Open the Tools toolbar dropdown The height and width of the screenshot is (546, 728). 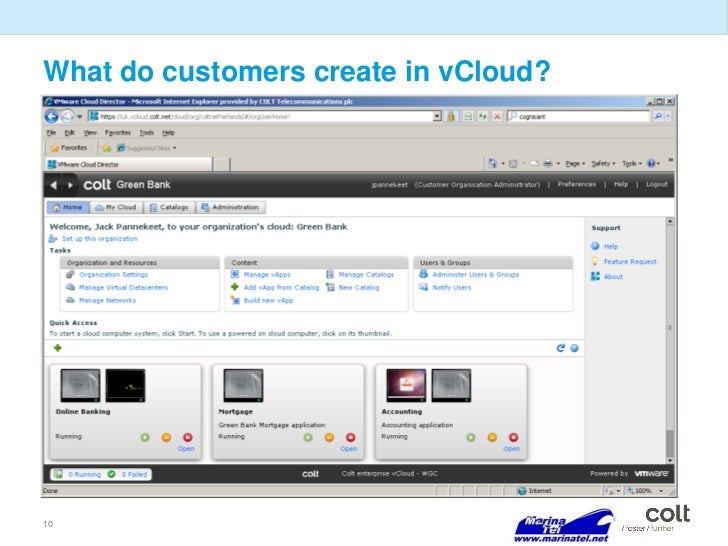coord(632,163)
